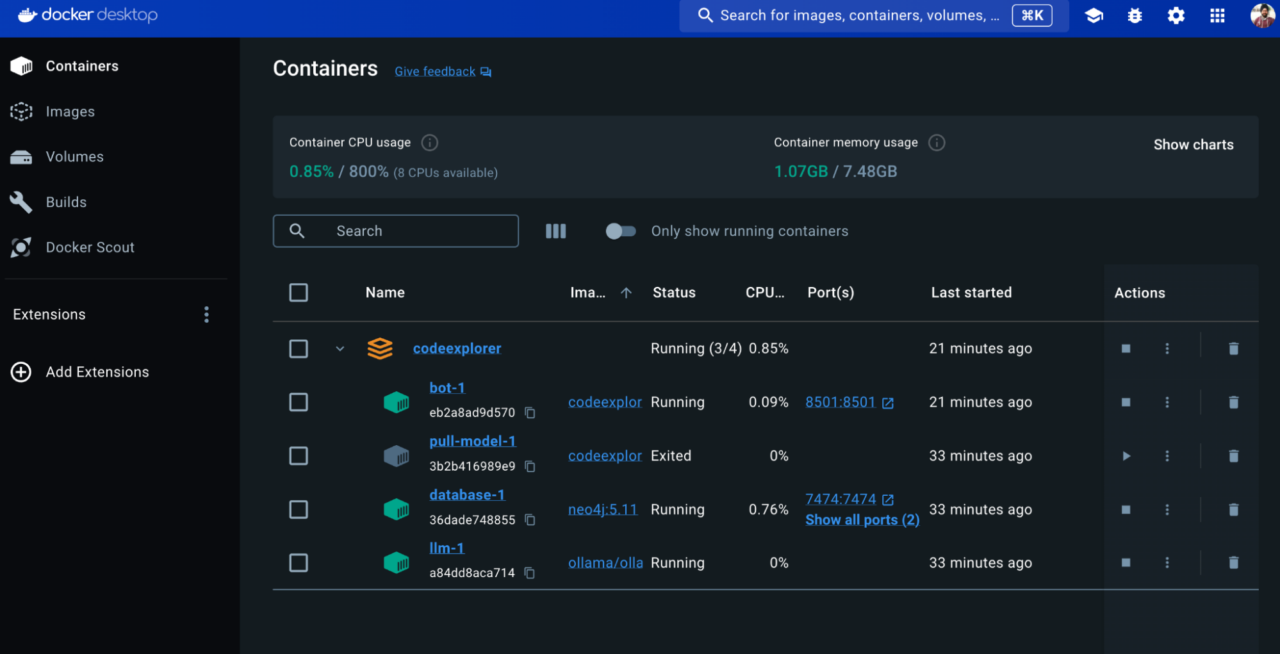
Task: Start the exited pull-model-1 container
Action: click(1126, 455)
